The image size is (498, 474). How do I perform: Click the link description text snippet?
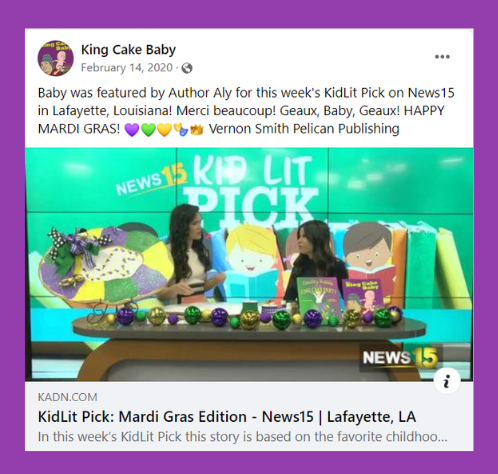pos(243,437)
